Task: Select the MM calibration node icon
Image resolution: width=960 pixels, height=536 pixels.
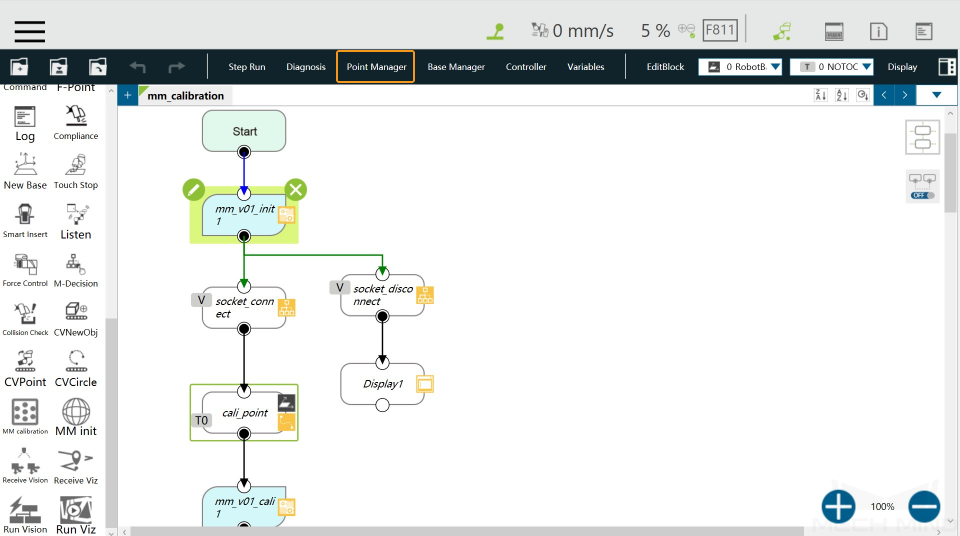Action: click(x=25, y=412)
